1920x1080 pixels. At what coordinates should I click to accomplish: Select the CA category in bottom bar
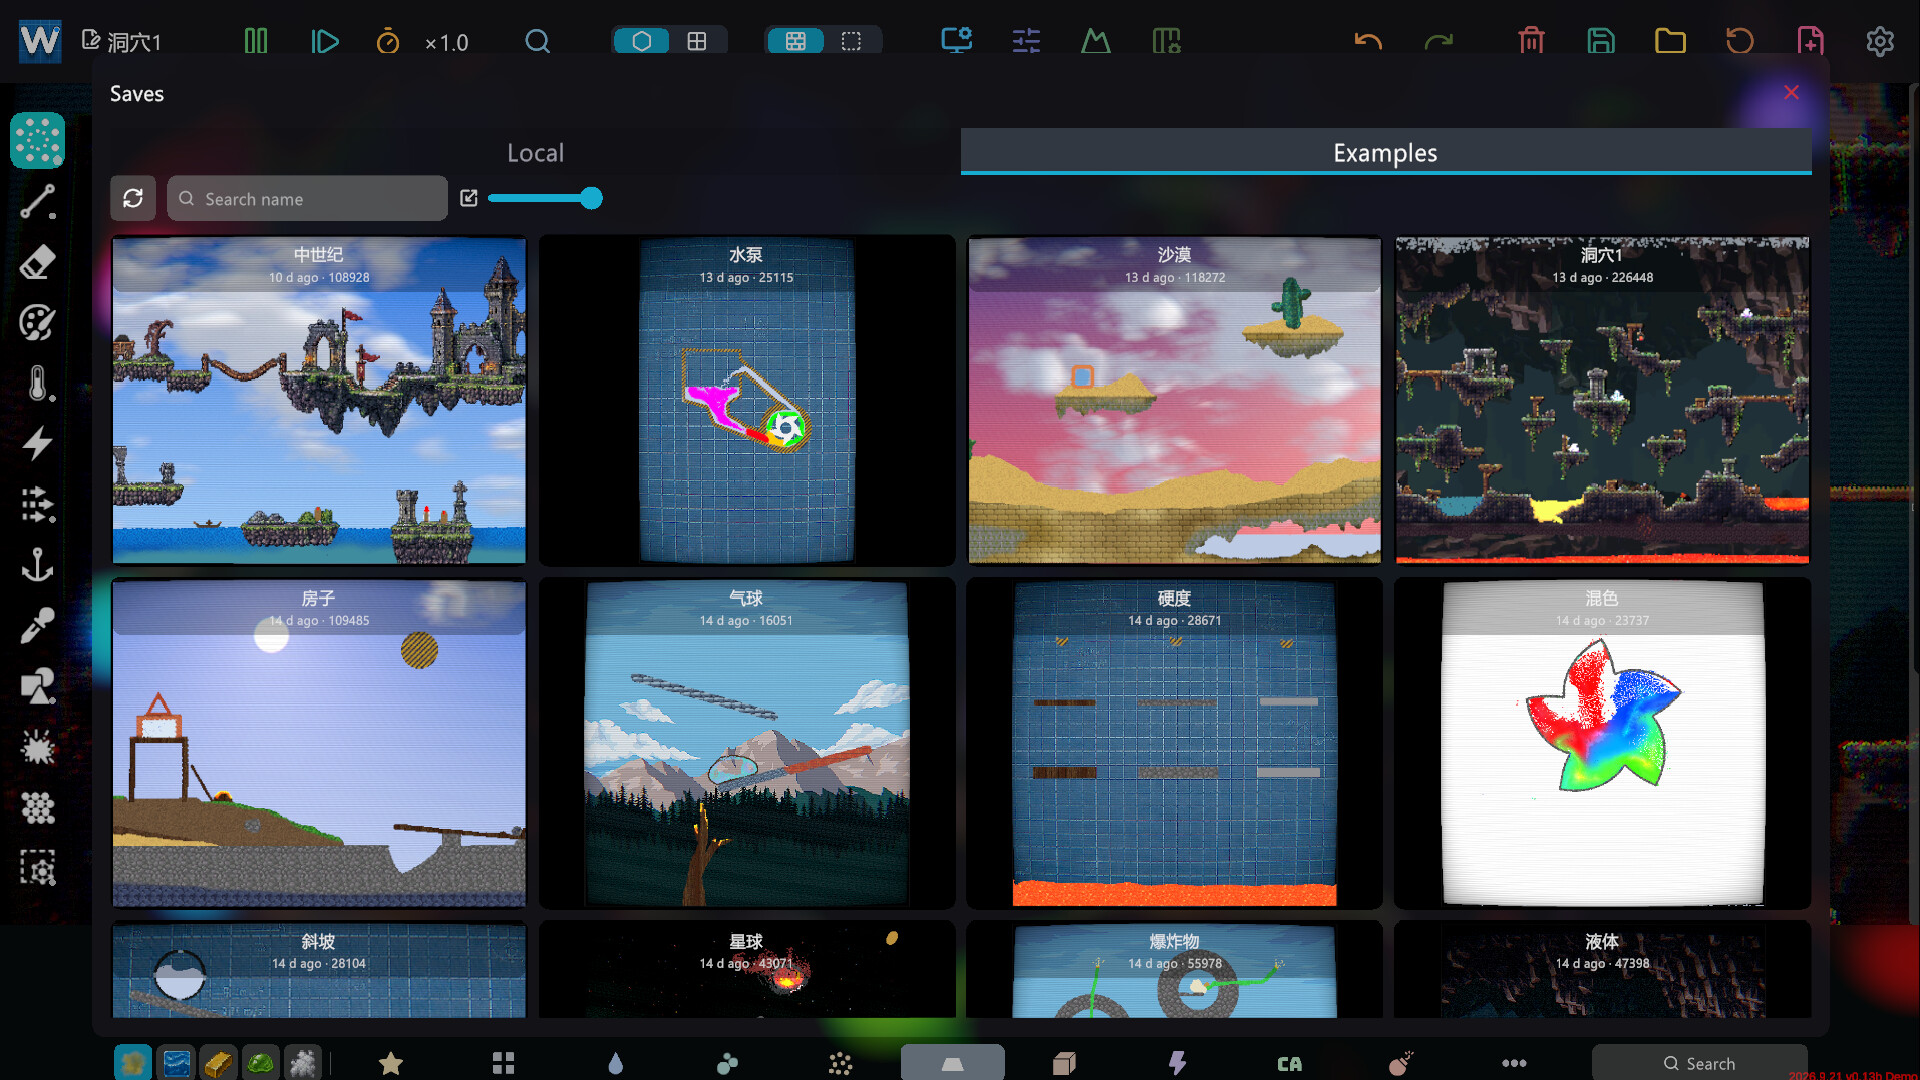(x=1289, y=1064)
